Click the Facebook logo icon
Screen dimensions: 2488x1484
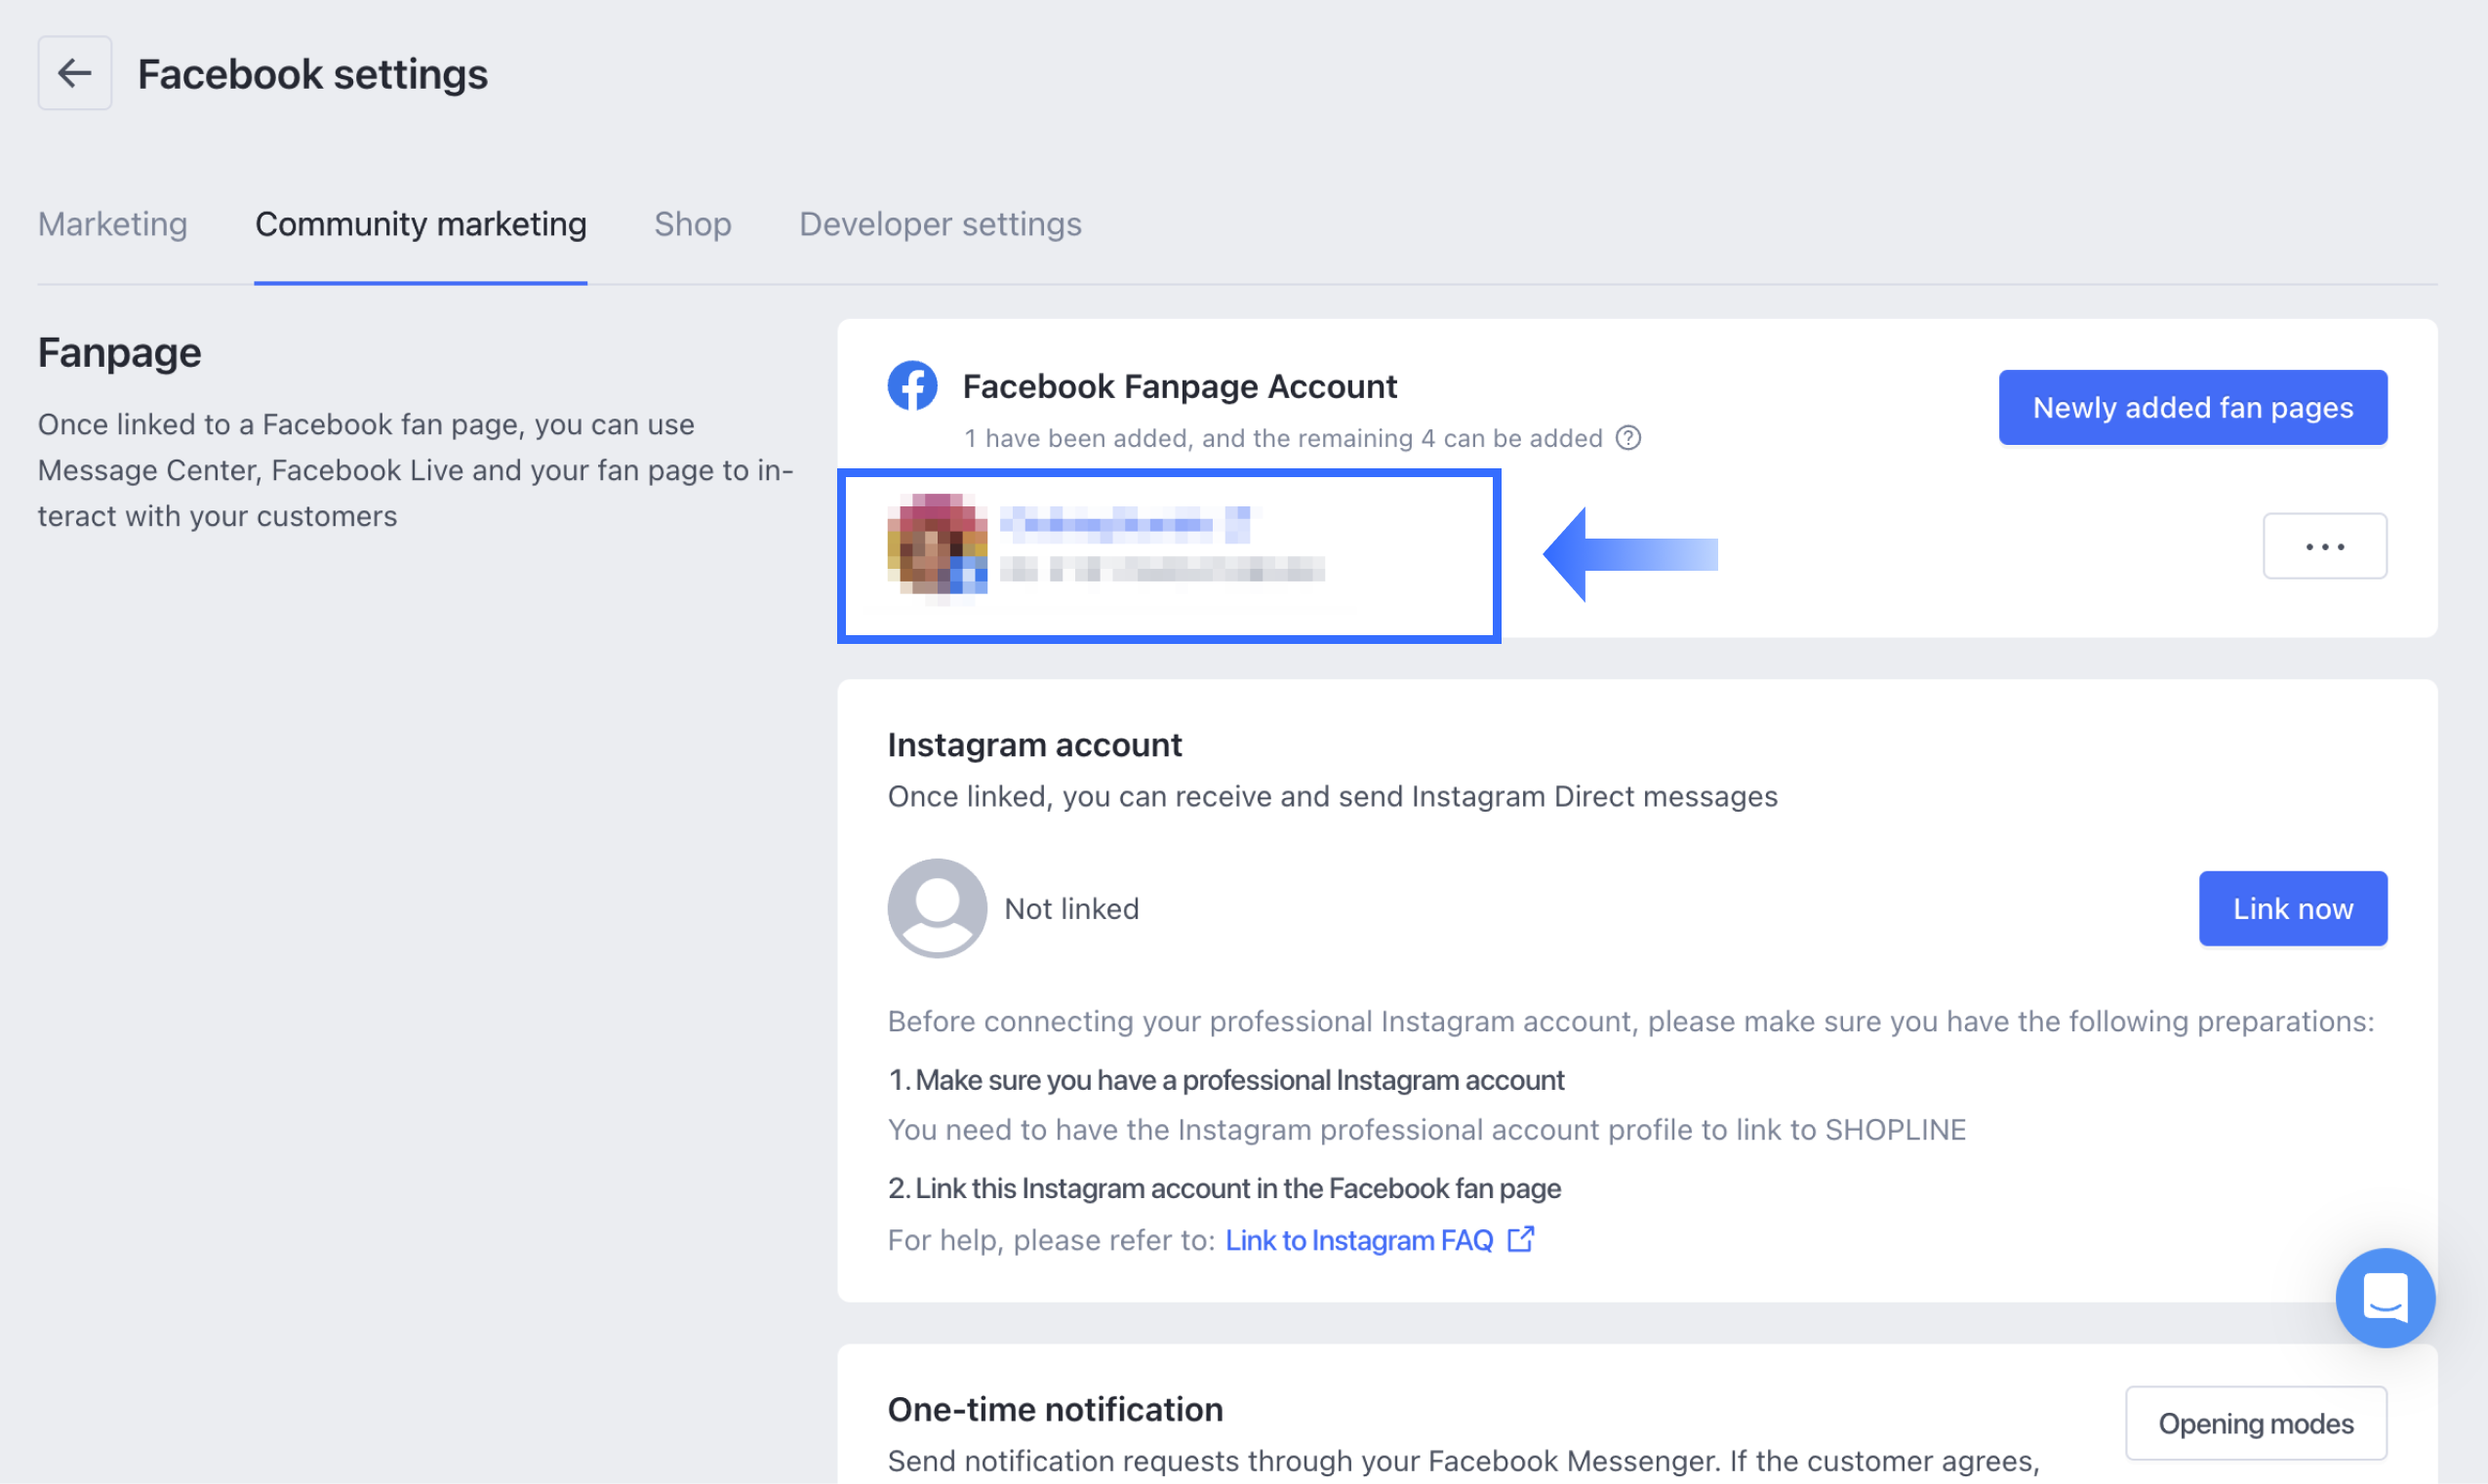click(912, 386)
